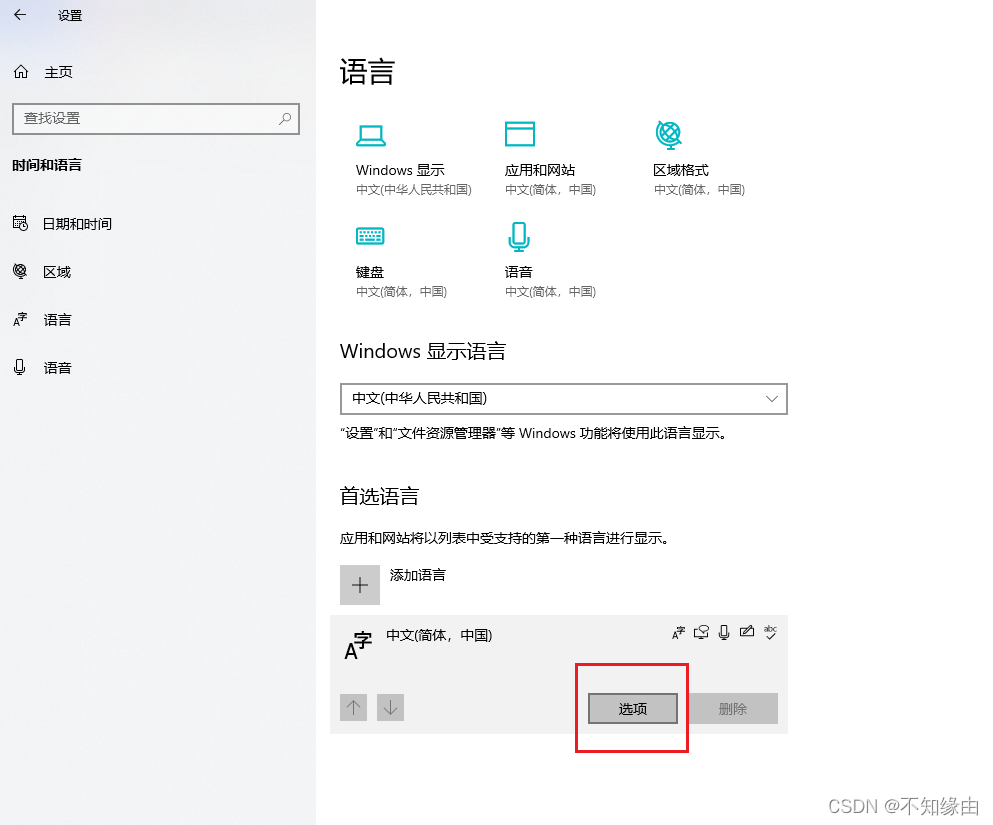Click the 键盘 label
This screenshot has height=825, width=993.
point(370,272)
